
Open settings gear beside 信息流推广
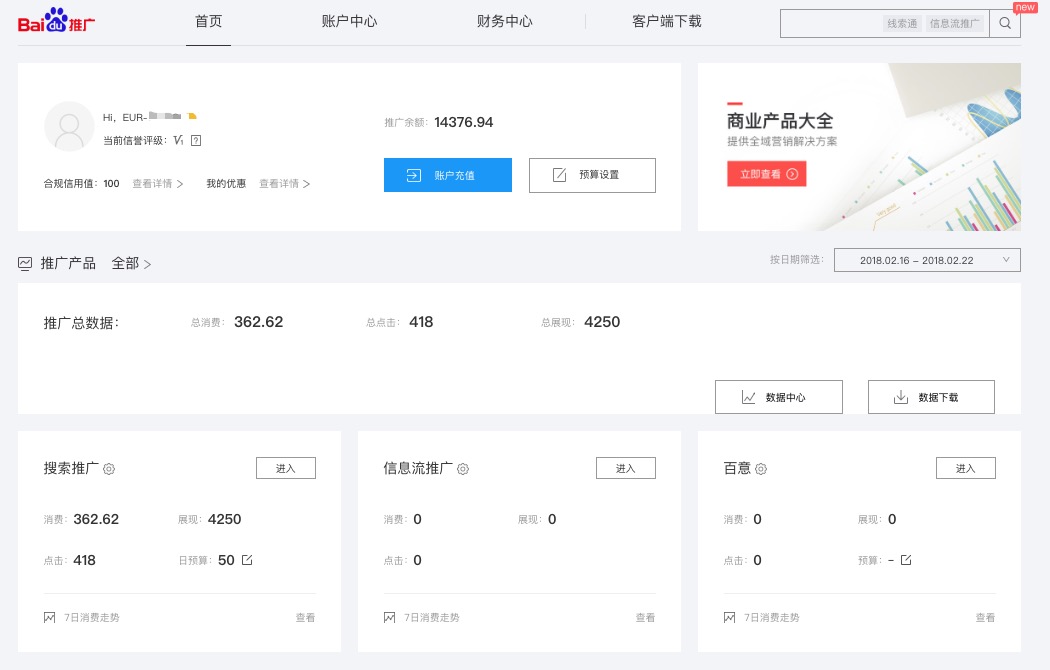[463, 469]
